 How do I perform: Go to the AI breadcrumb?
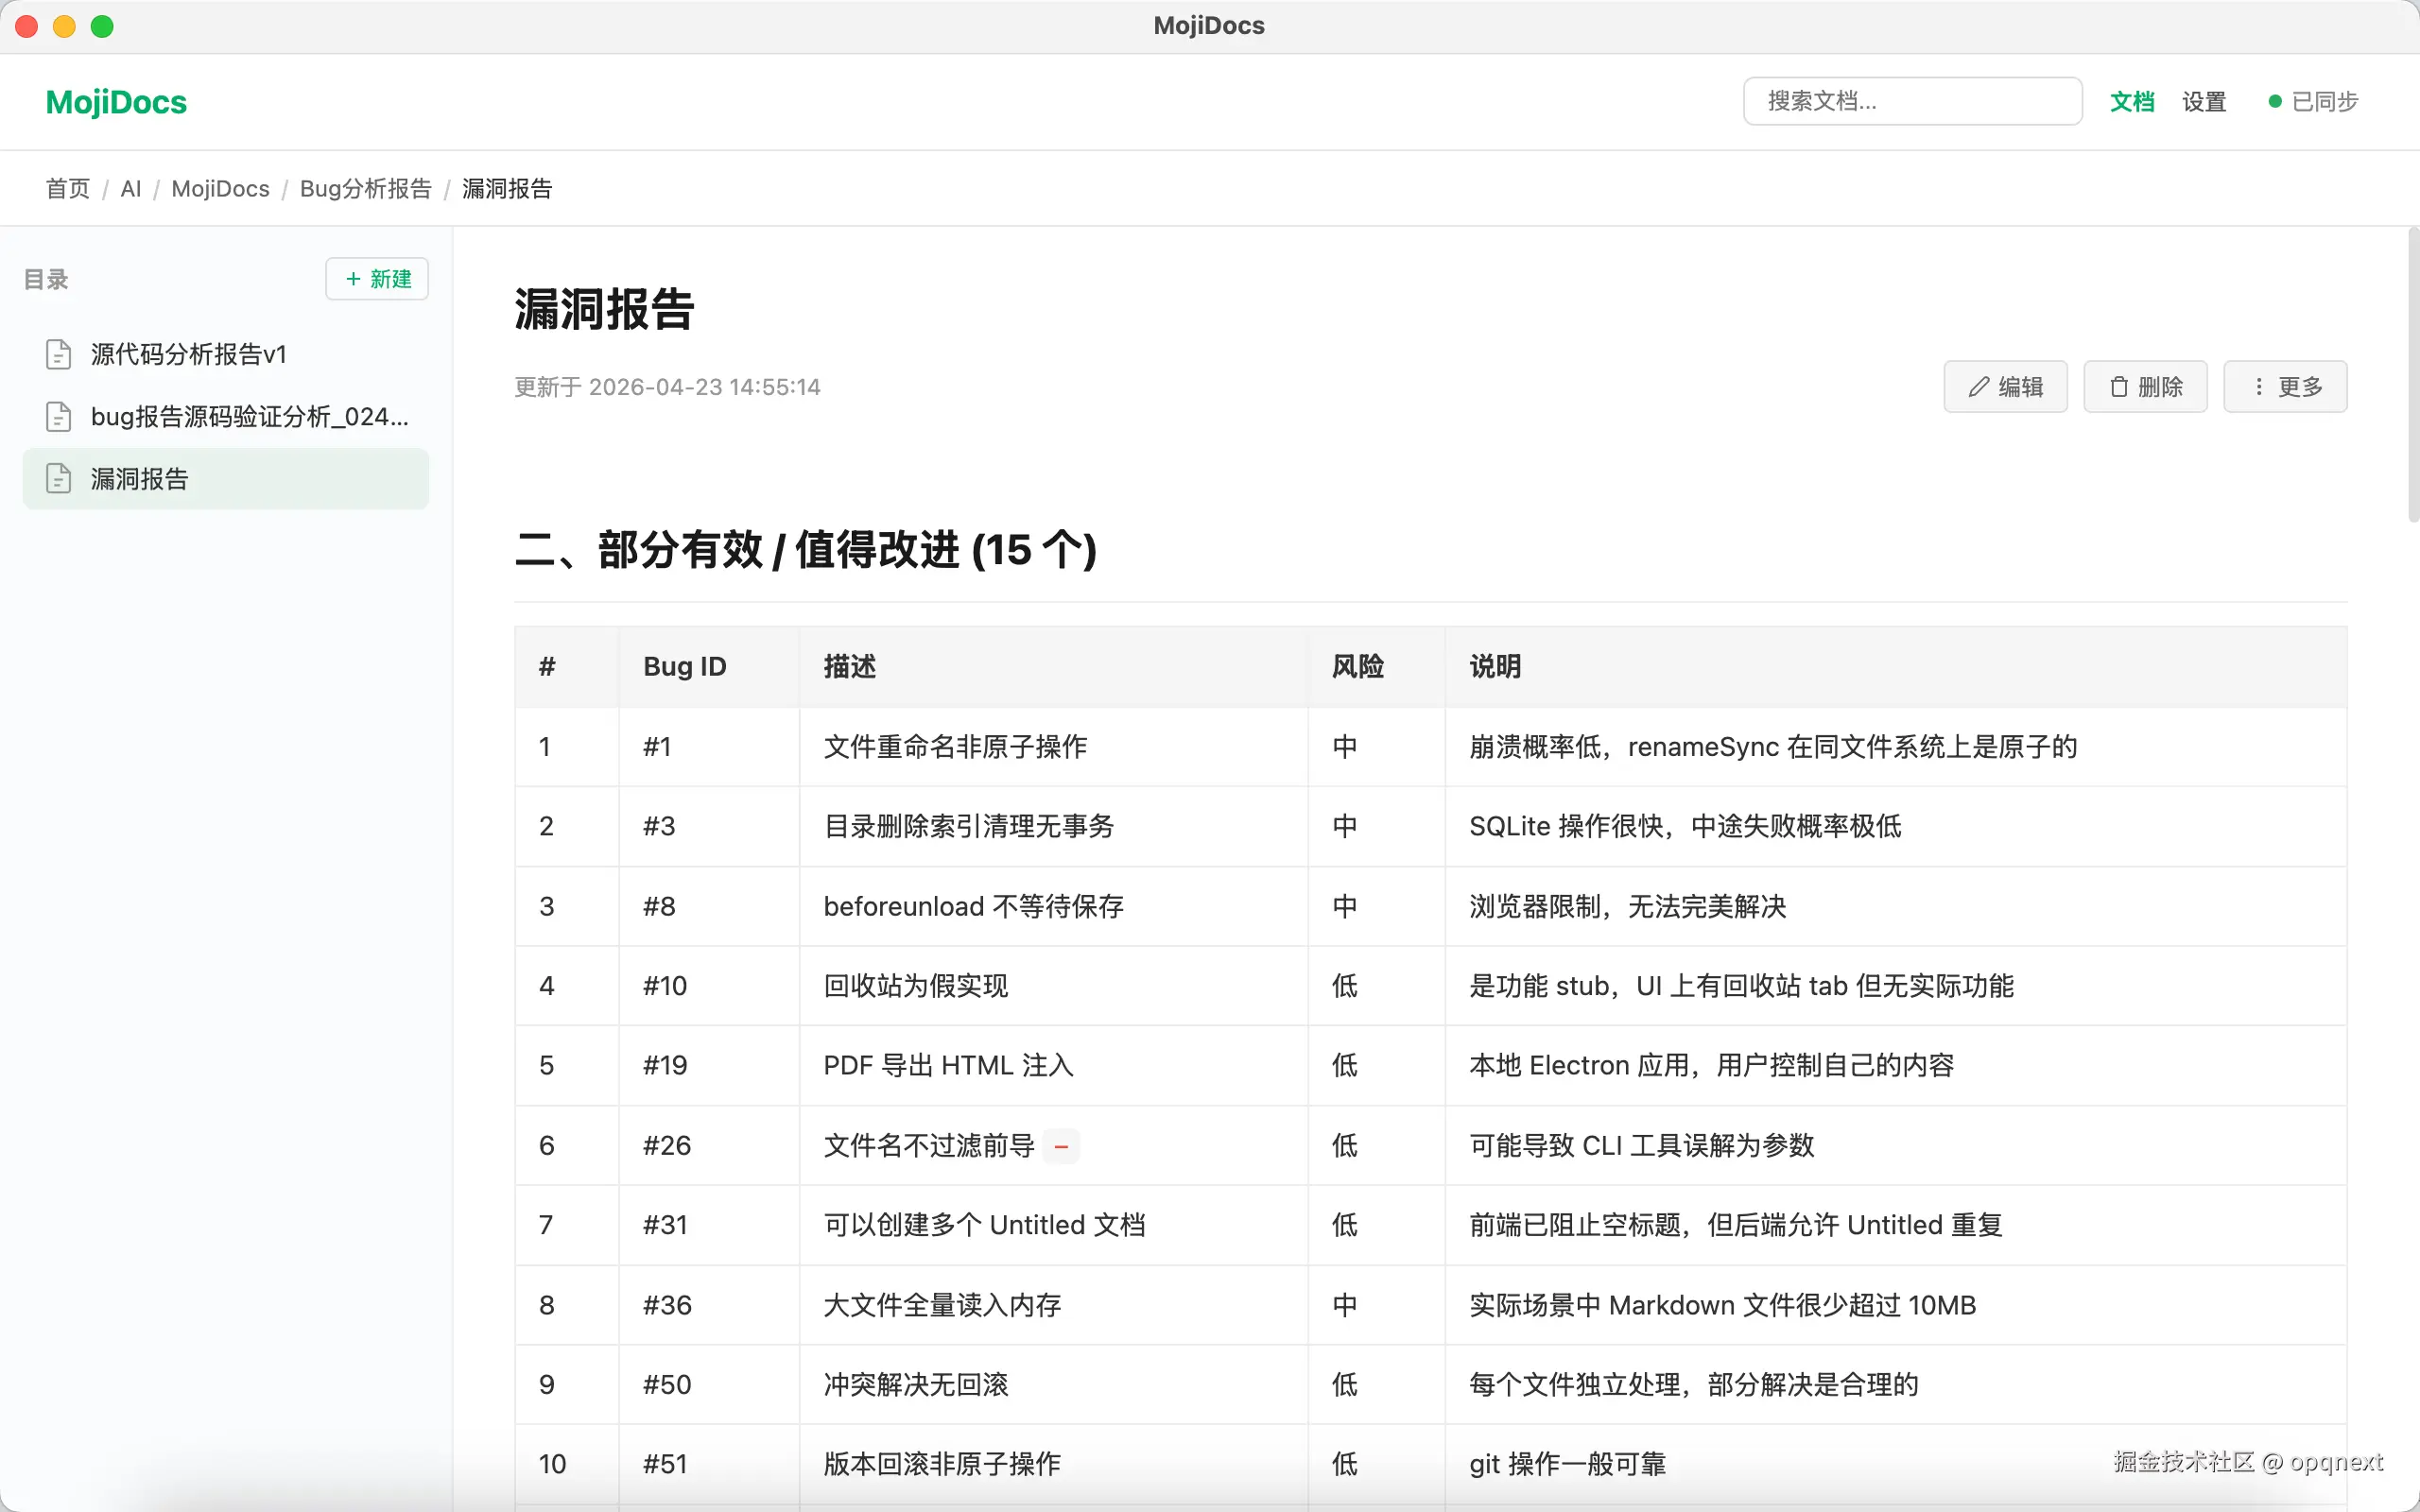pos(130,189)
